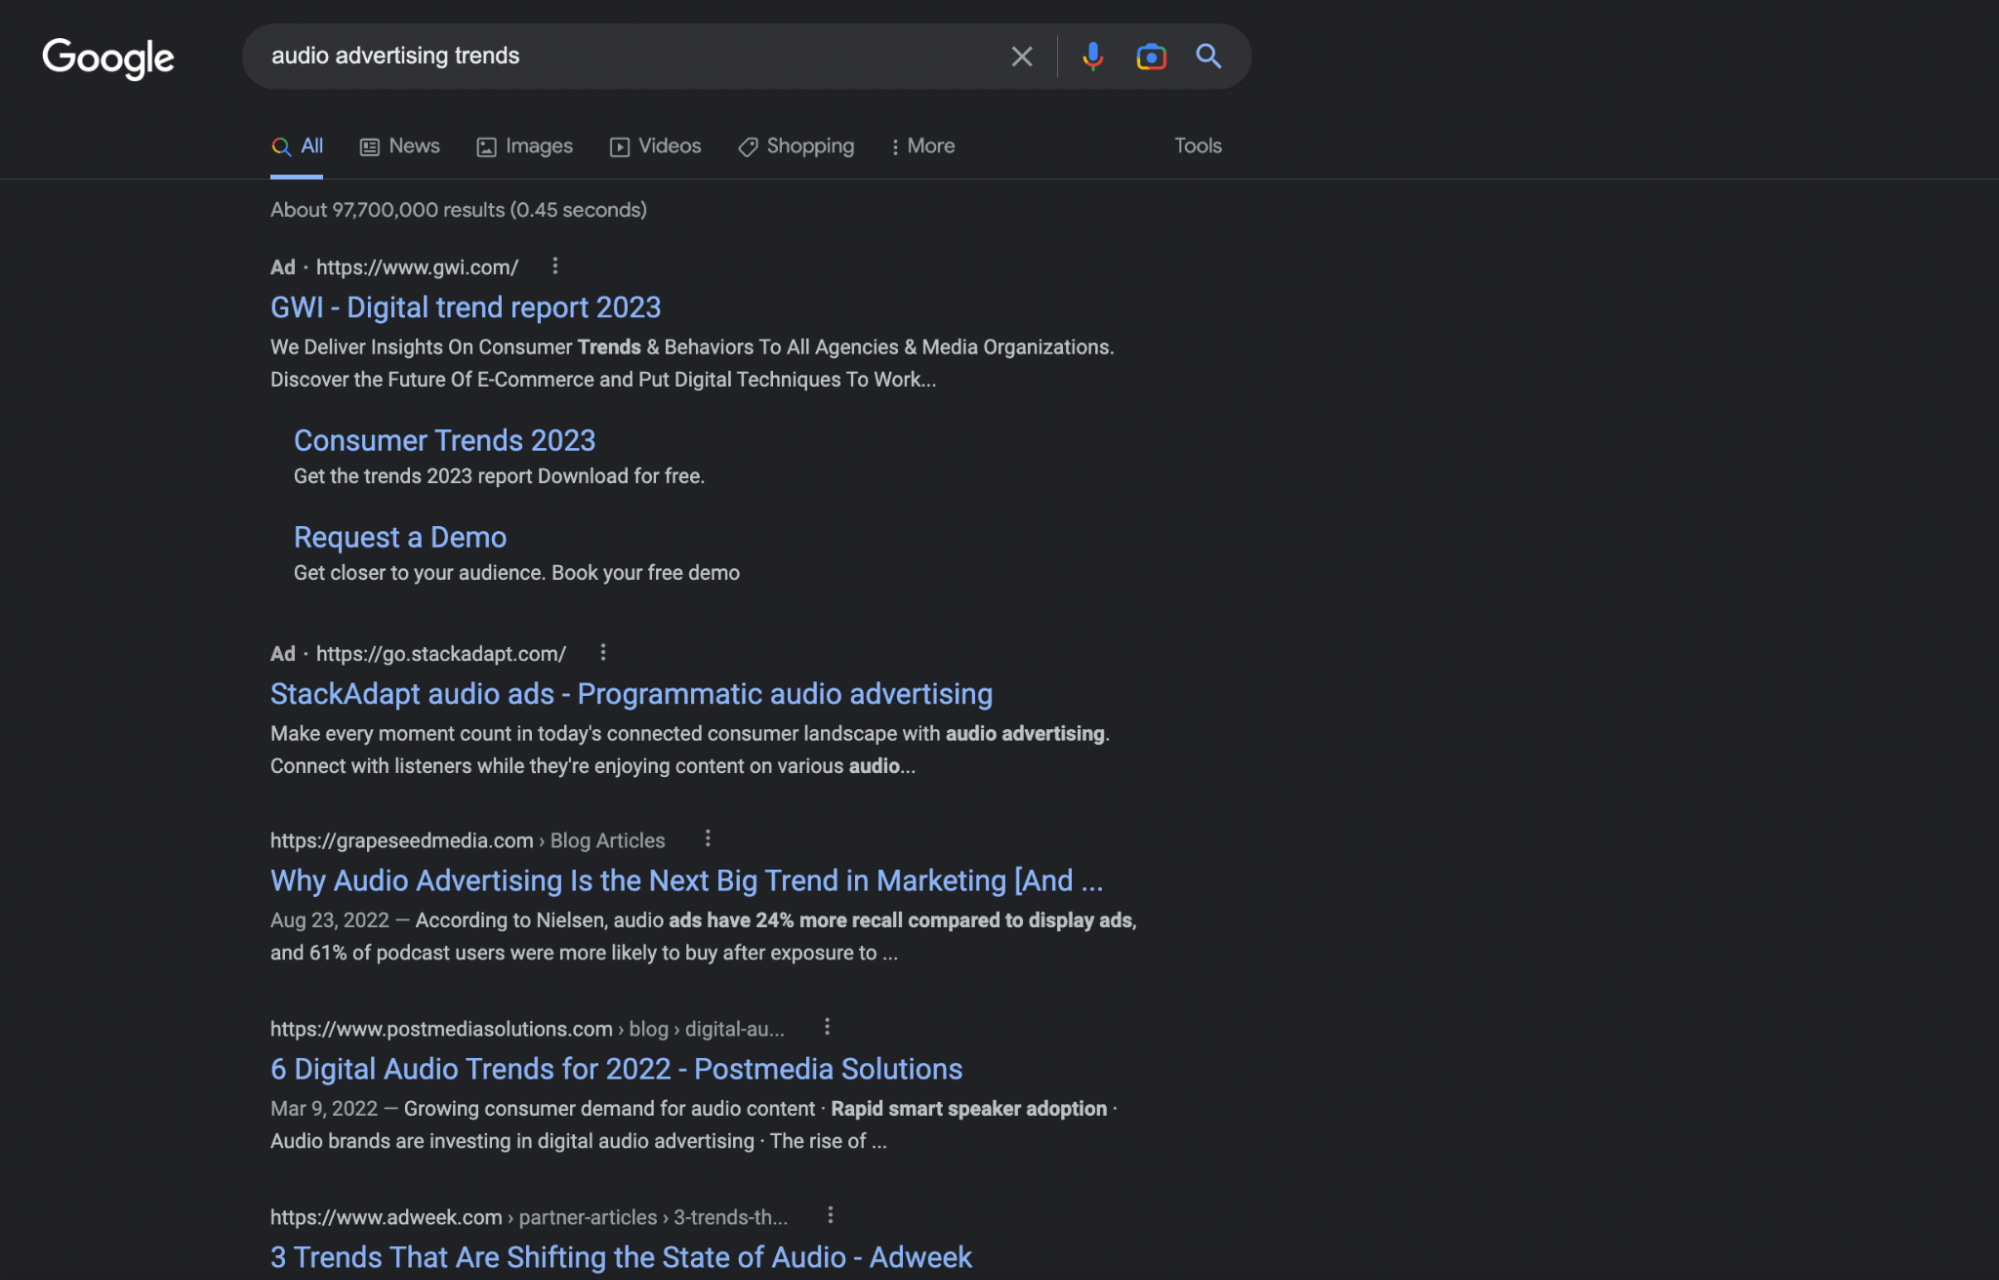Open search by image camera icon
Screen dimensions: 1999x1280
[x=1151, y=57]
